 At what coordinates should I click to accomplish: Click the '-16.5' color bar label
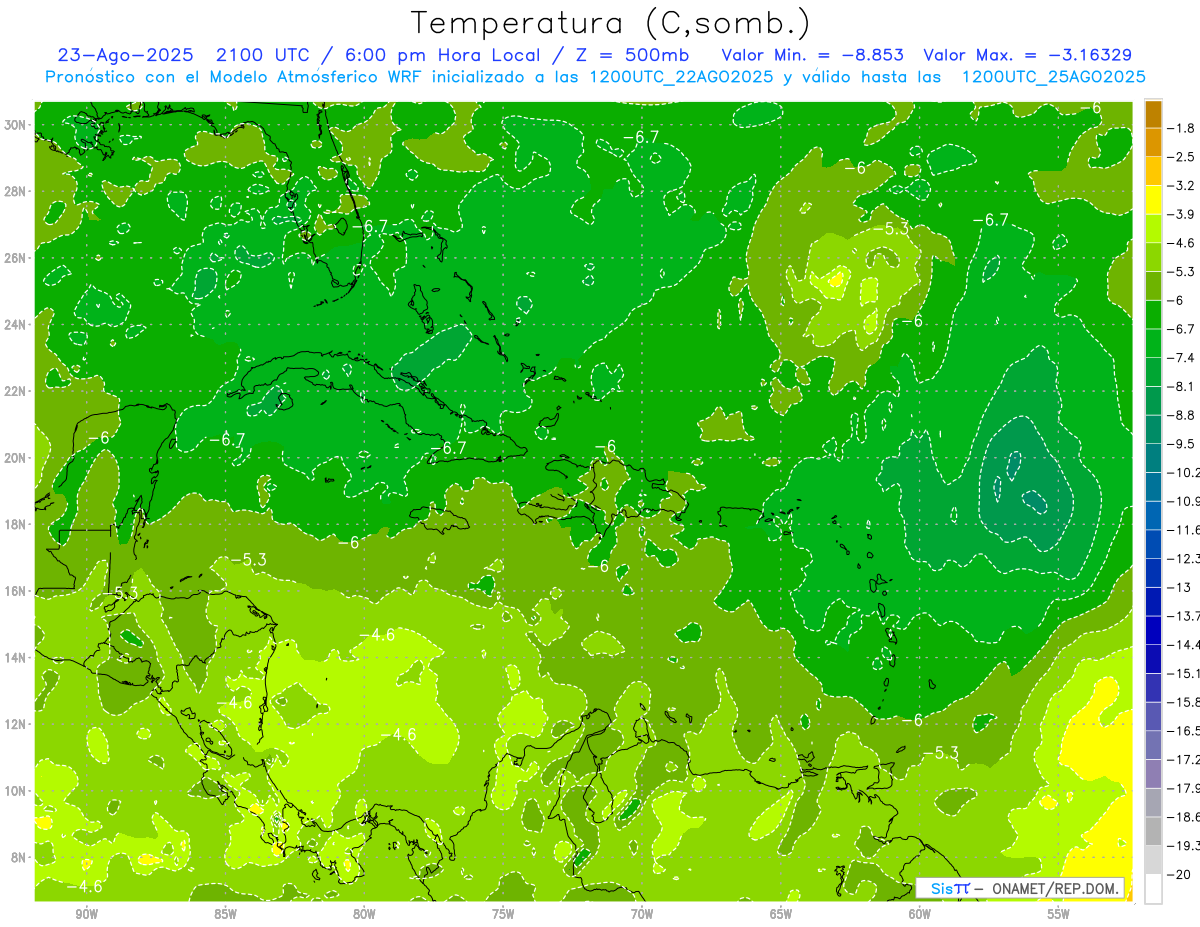tap(1184, 731)
